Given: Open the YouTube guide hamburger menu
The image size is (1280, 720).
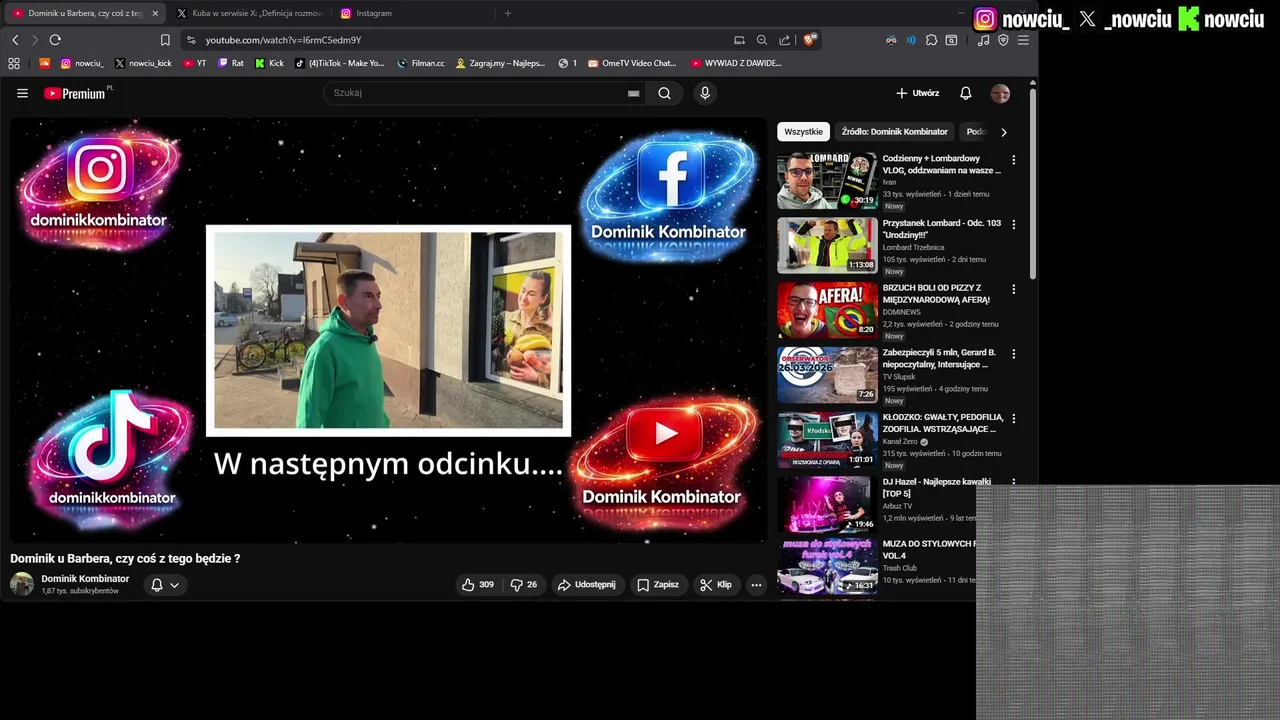Looking at the screenshot, I should pyautogui.click(x=22, y=93).
